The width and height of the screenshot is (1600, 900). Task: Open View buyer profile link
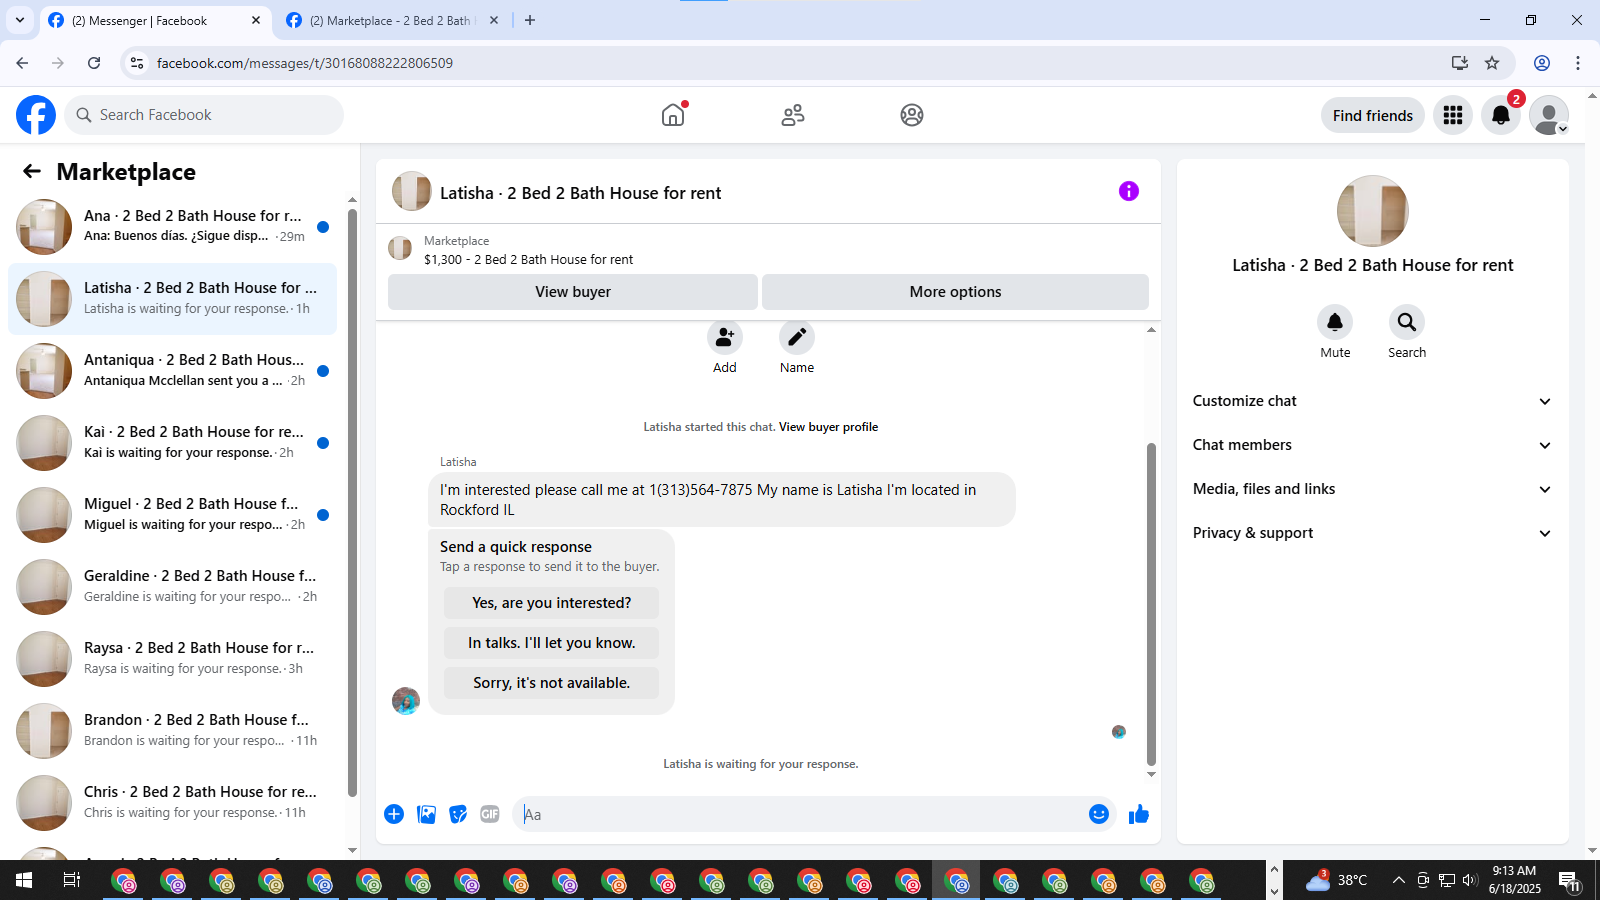[828, 427]
